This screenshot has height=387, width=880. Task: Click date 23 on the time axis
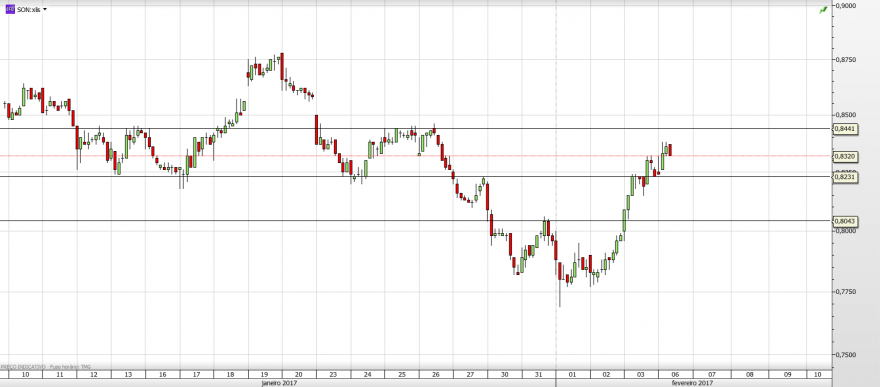pyautogui.click(x=333, y=374)
